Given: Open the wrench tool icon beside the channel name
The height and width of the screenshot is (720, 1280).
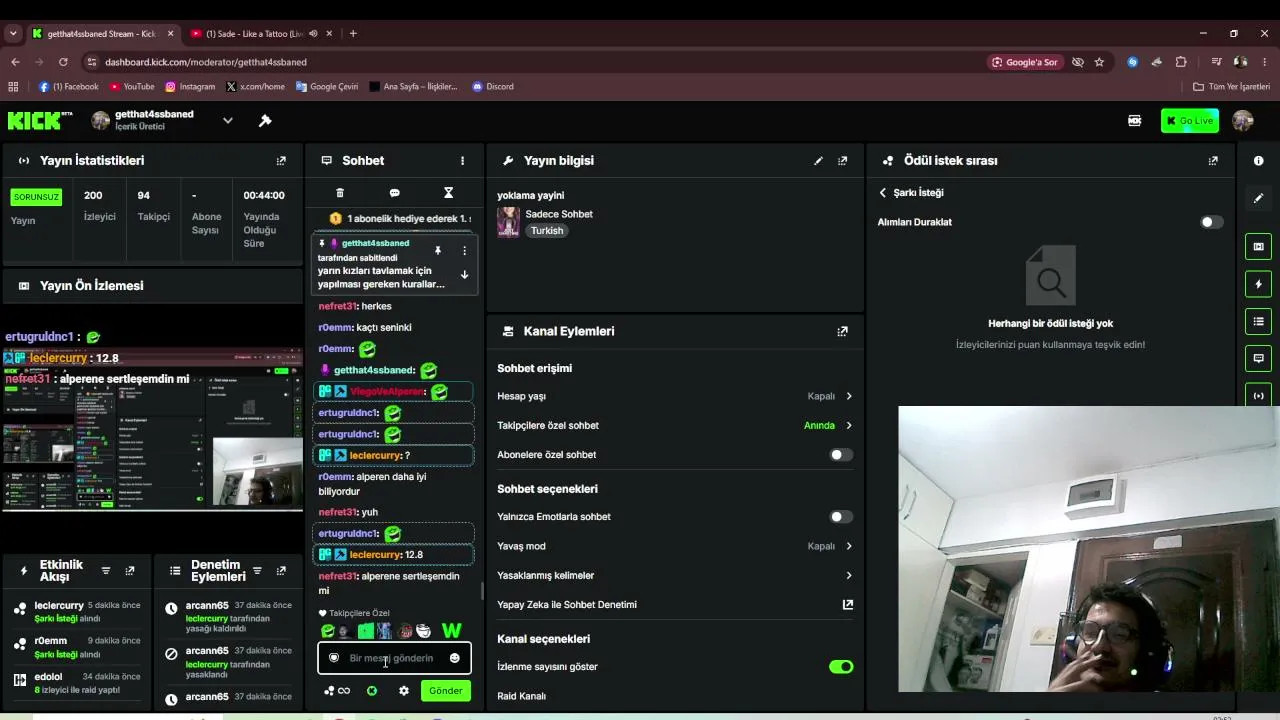Looking at the screenshot, I should 265,121.
